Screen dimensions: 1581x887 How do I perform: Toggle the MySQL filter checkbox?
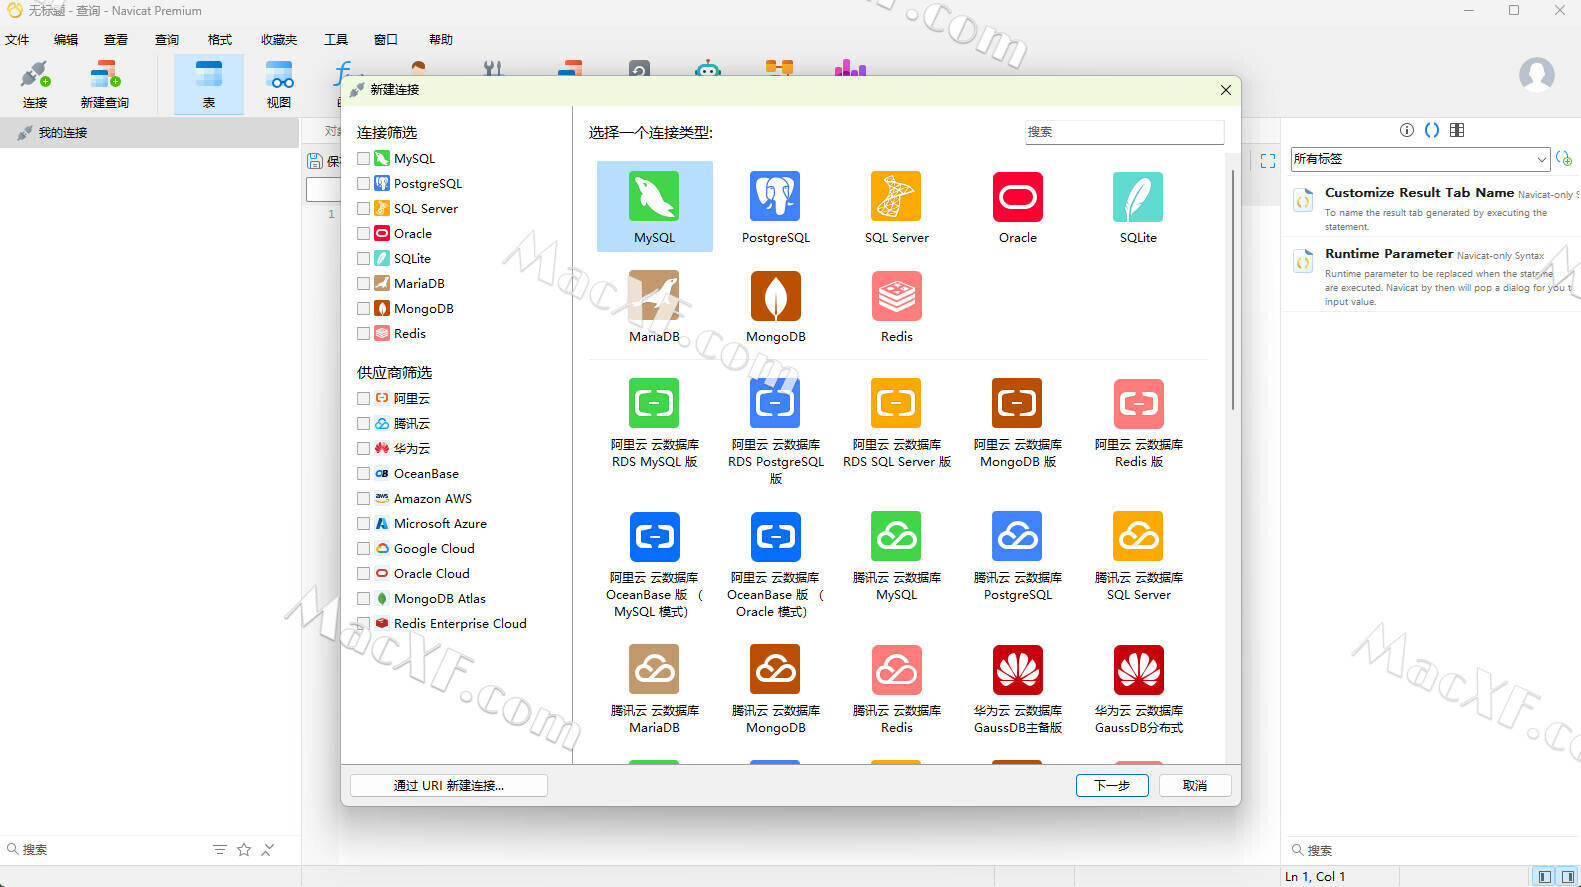coord(363,158)
